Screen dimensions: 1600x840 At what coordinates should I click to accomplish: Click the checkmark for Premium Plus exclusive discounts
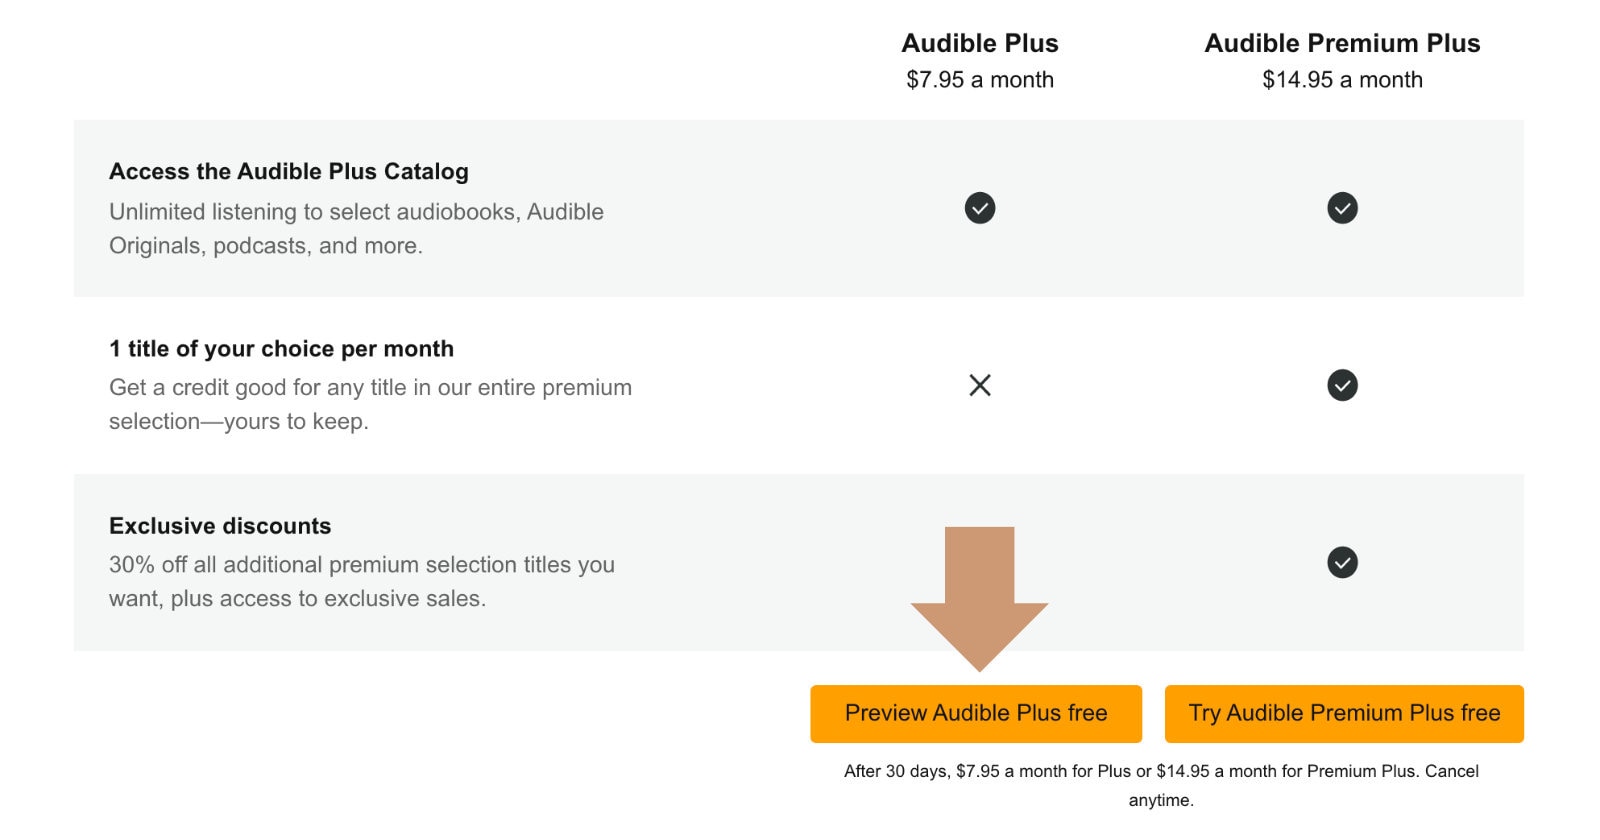click(1343, 562)
